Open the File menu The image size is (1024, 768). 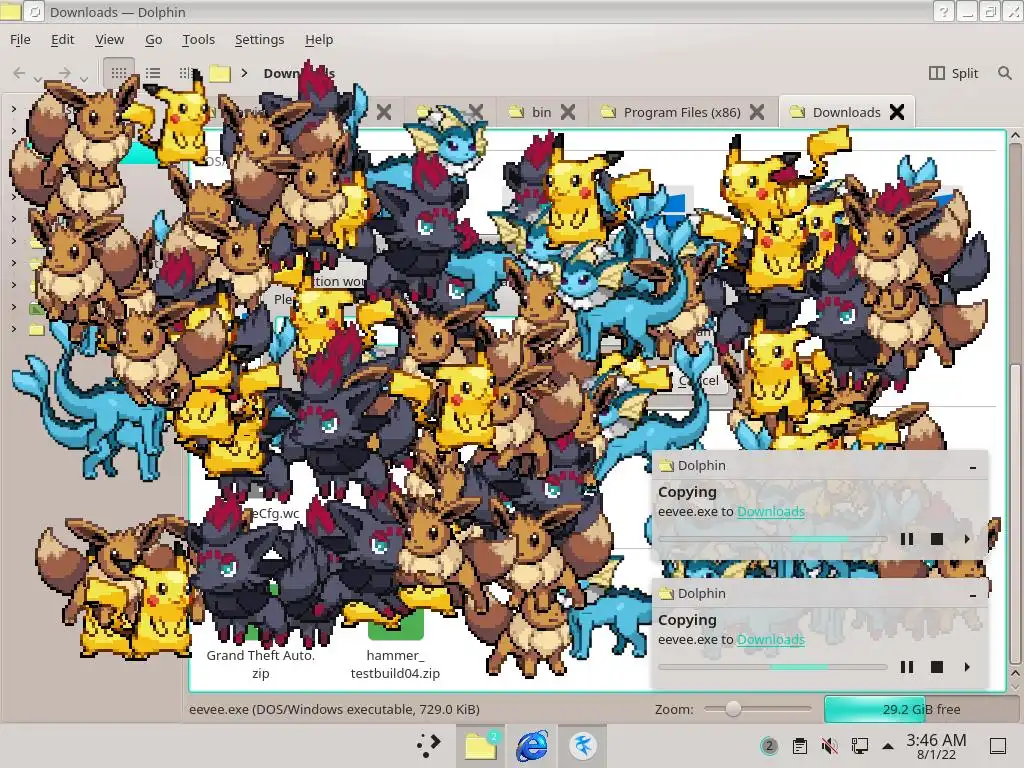20,39
